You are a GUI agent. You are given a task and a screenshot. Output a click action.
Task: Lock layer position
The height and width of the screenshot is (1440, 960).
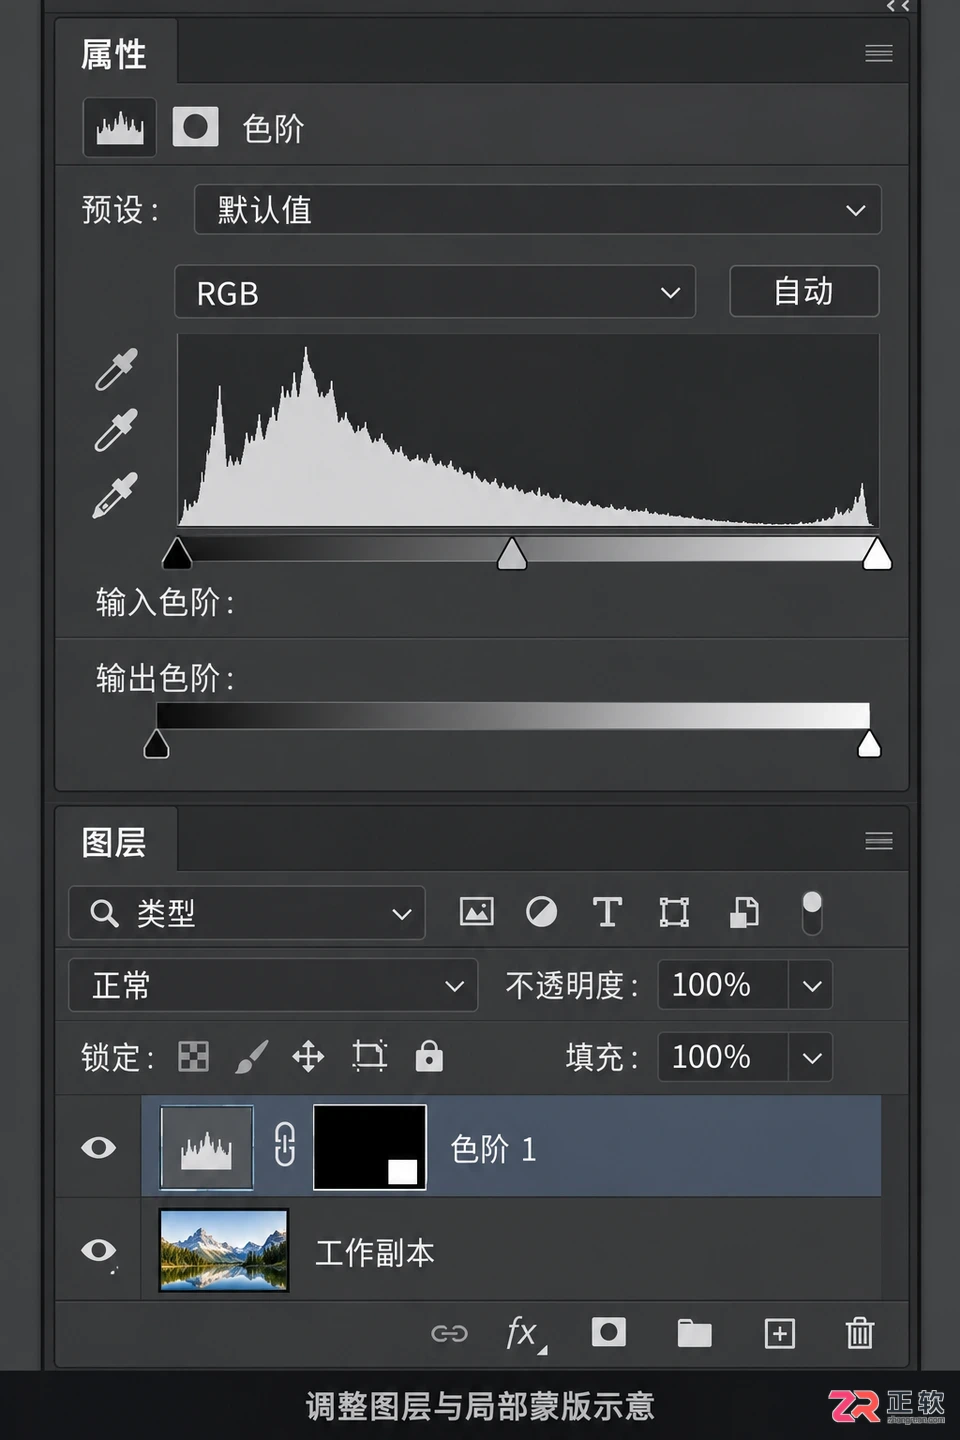coord(308,1056)
